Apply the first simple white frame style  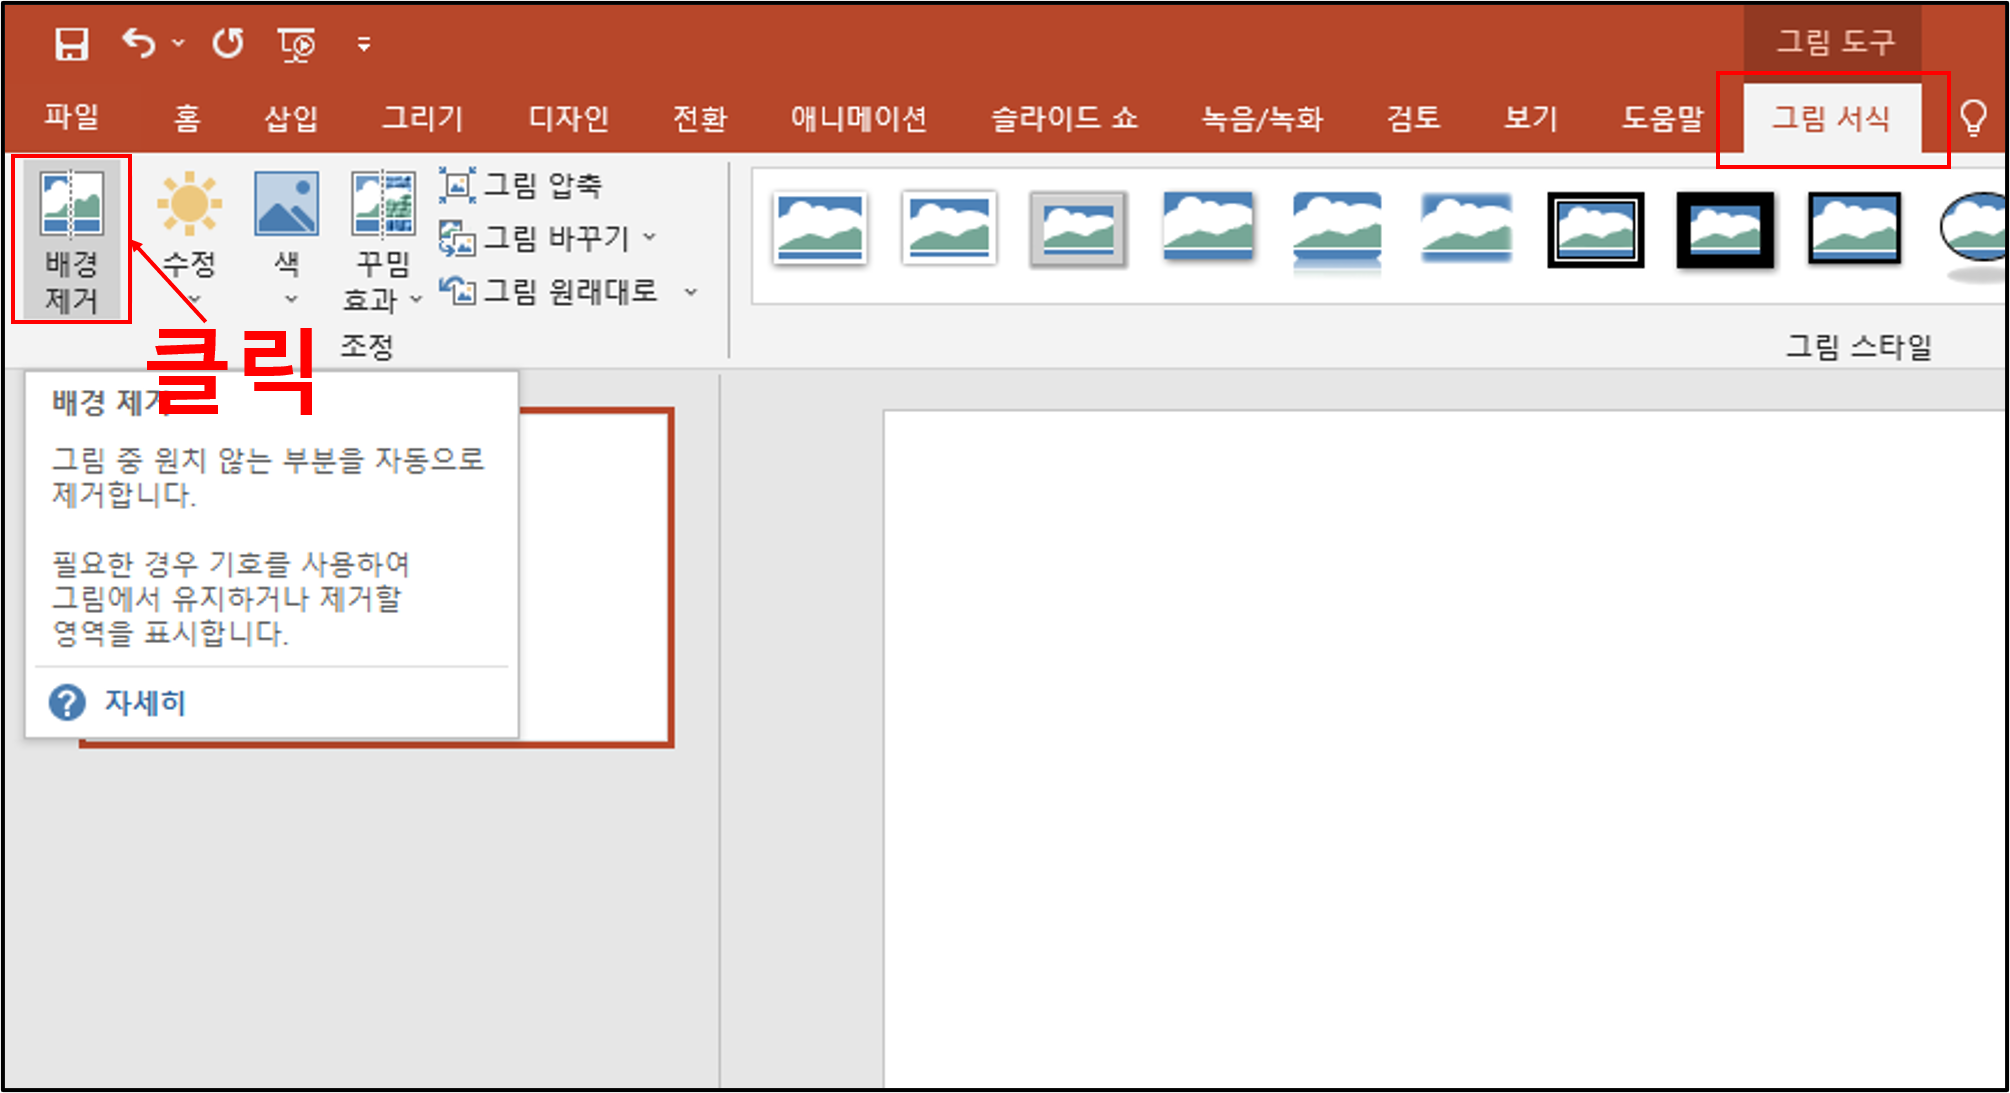pos(819,230)
